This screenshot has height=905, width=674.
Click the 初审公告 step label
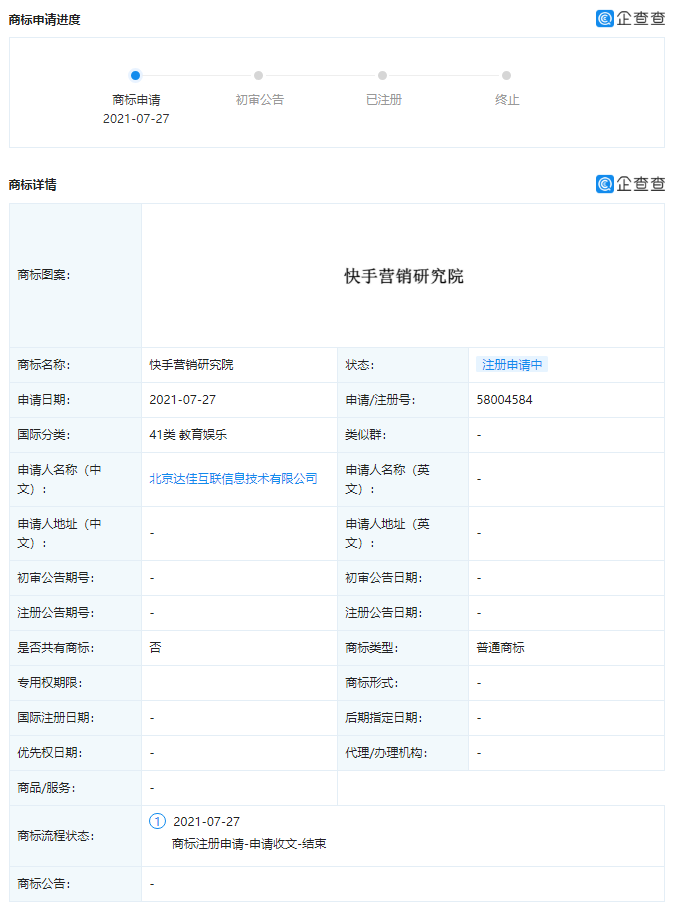260,100
